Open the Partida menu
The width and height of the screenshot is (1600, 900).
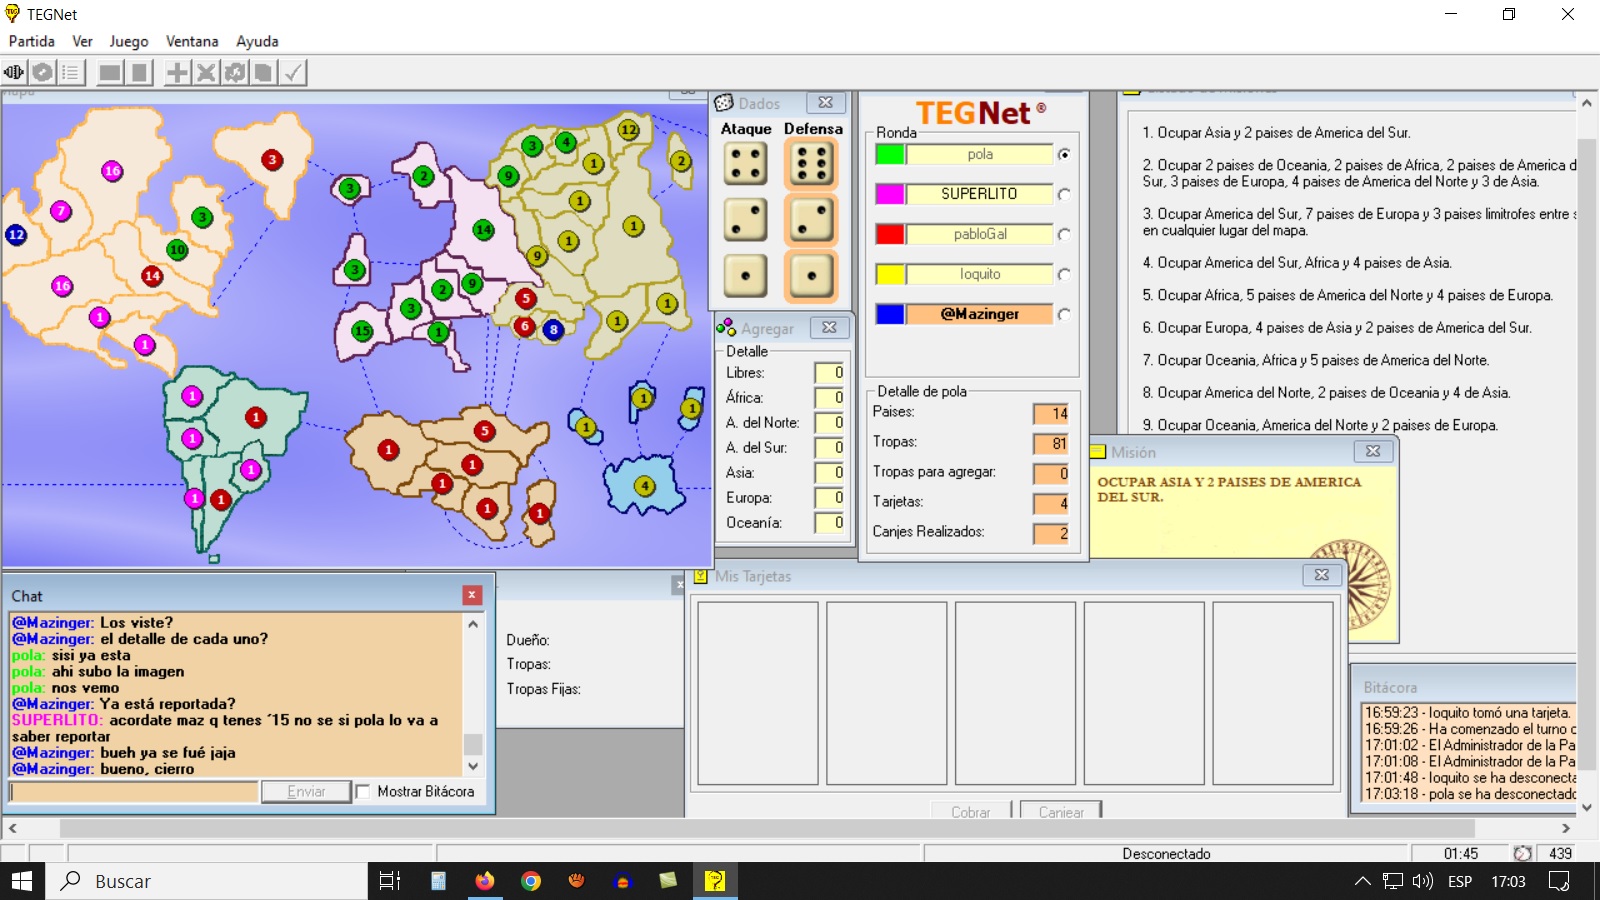pos(32,41)
